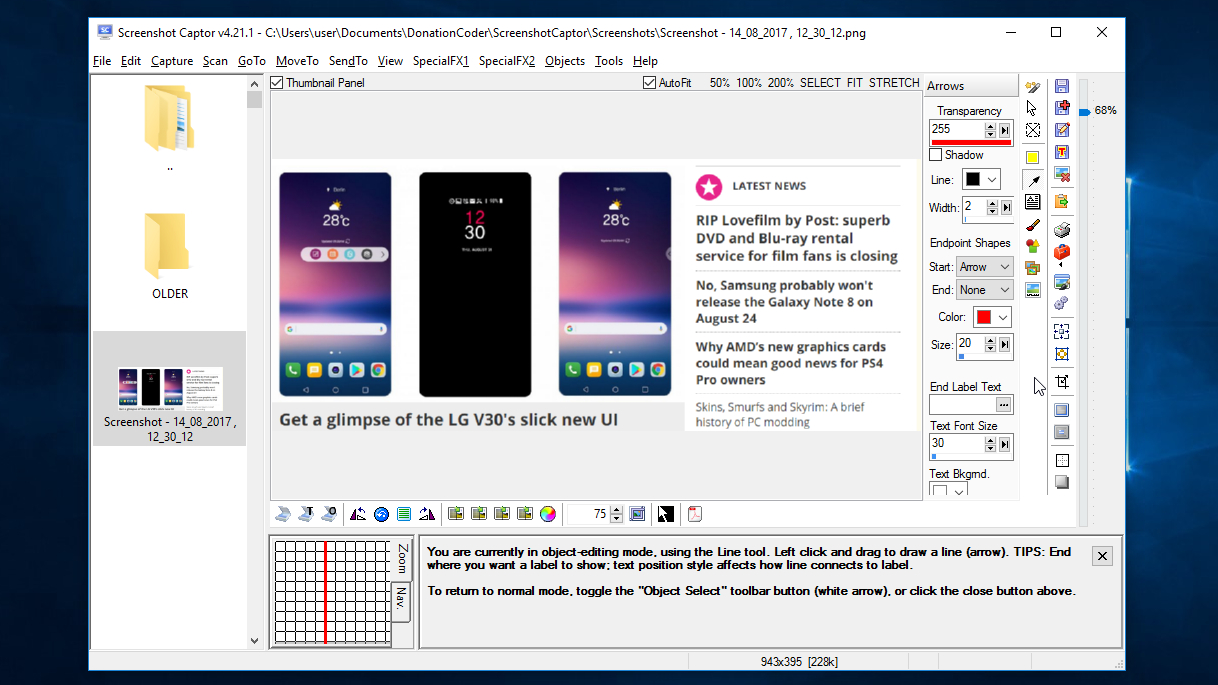Click the magic wand icon atop tool column
1218x685 pixels.
pyautogui.click(x=1032, y=87)
